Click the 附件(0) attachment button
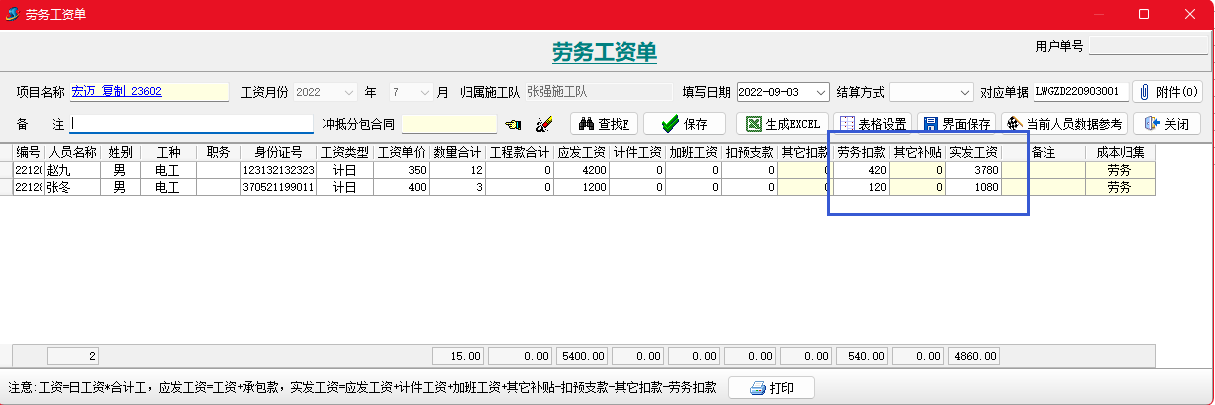This screenshot has height=405, width=1215. [x=1166, y=92]
